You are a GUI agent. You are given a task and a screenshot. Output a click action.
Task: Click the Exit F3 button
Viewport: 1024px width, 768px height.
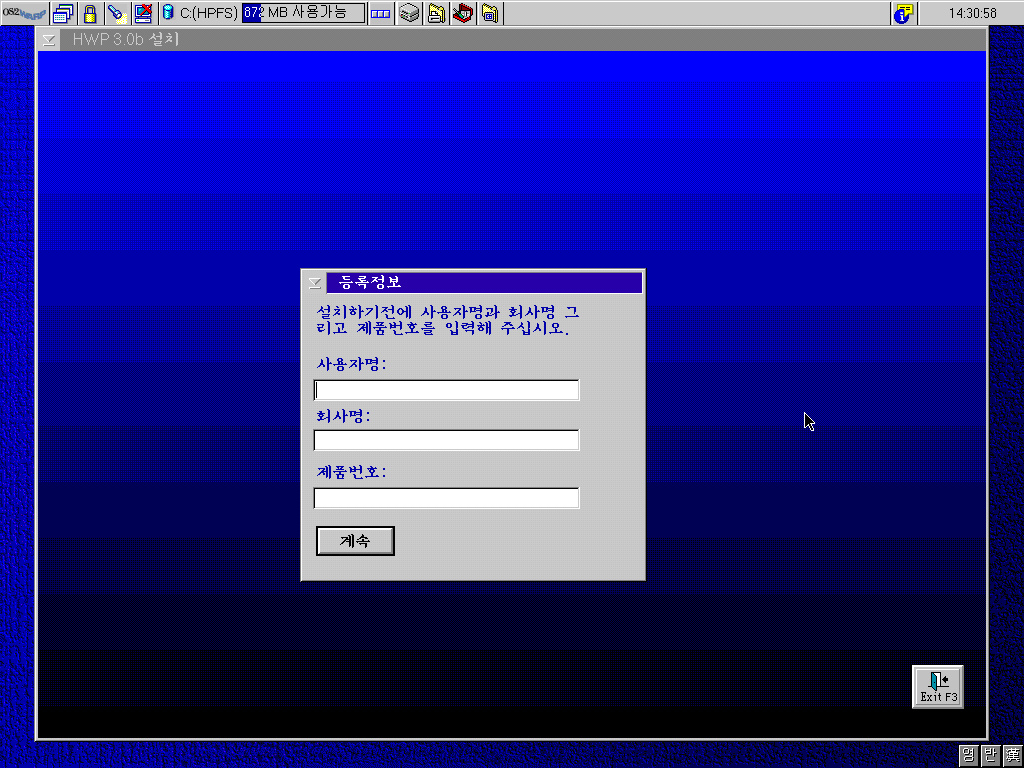(x=938, y=687)
